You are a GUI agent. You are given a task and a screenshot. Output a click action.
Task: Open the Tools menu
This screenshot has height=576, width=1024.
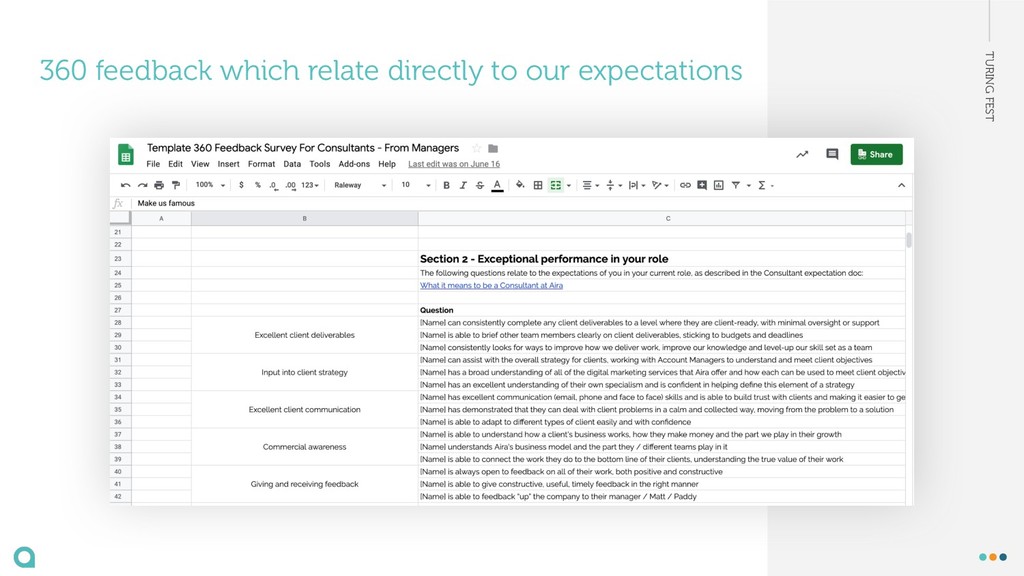[319, 164]
